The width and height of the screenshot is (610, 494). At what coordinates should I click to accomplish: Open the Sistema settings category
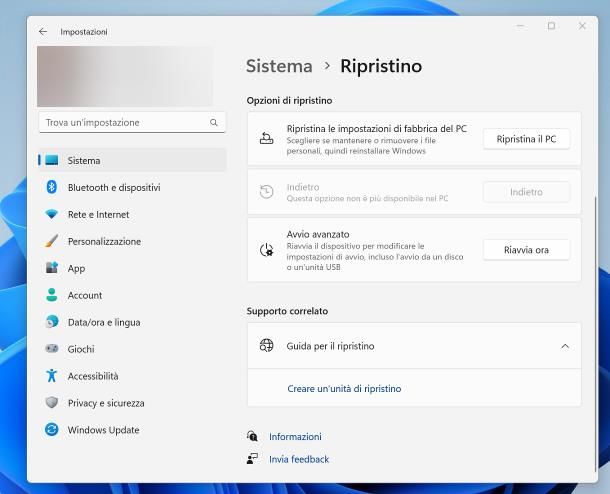click(x=132, y=160)
